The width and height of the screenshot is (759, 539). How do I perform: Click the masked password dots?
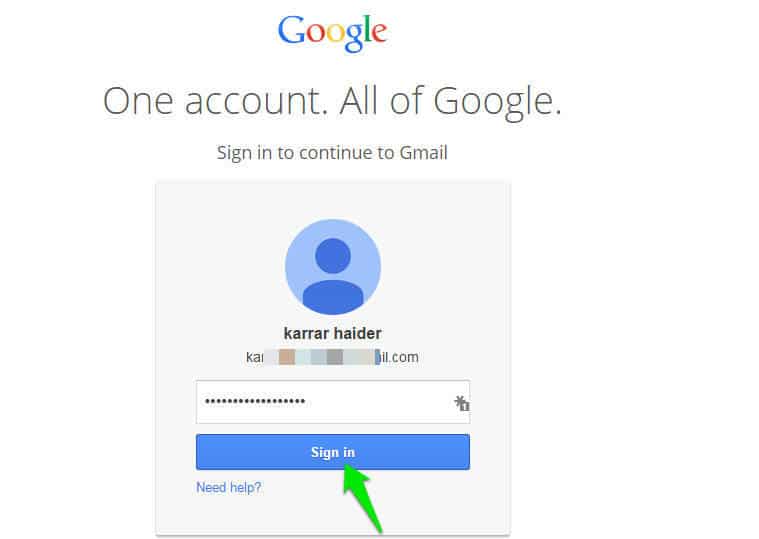[x=255, y=401]
